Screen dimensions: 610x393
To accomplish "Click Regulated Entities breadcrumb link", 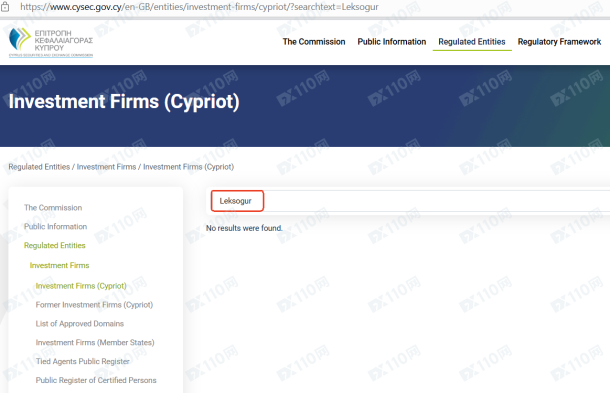I will click(39, 167).
